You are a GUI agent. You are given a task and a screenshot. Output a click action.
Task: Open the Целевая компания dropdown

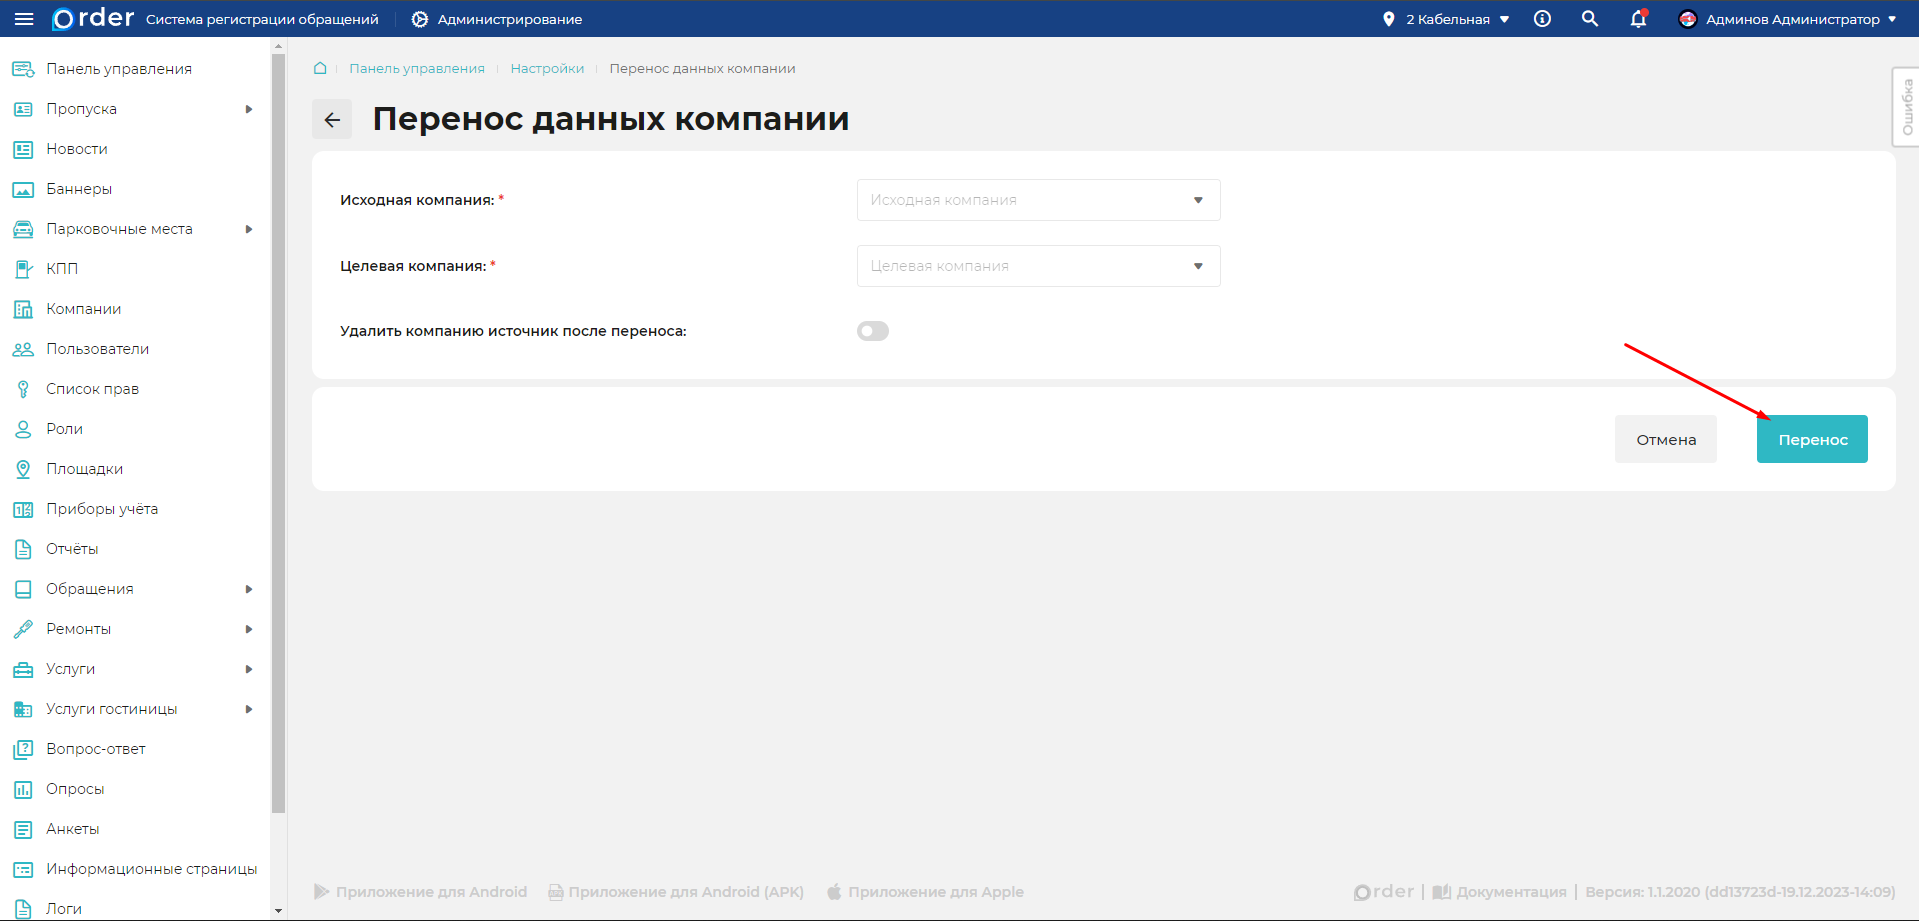tap(1038, 265)
